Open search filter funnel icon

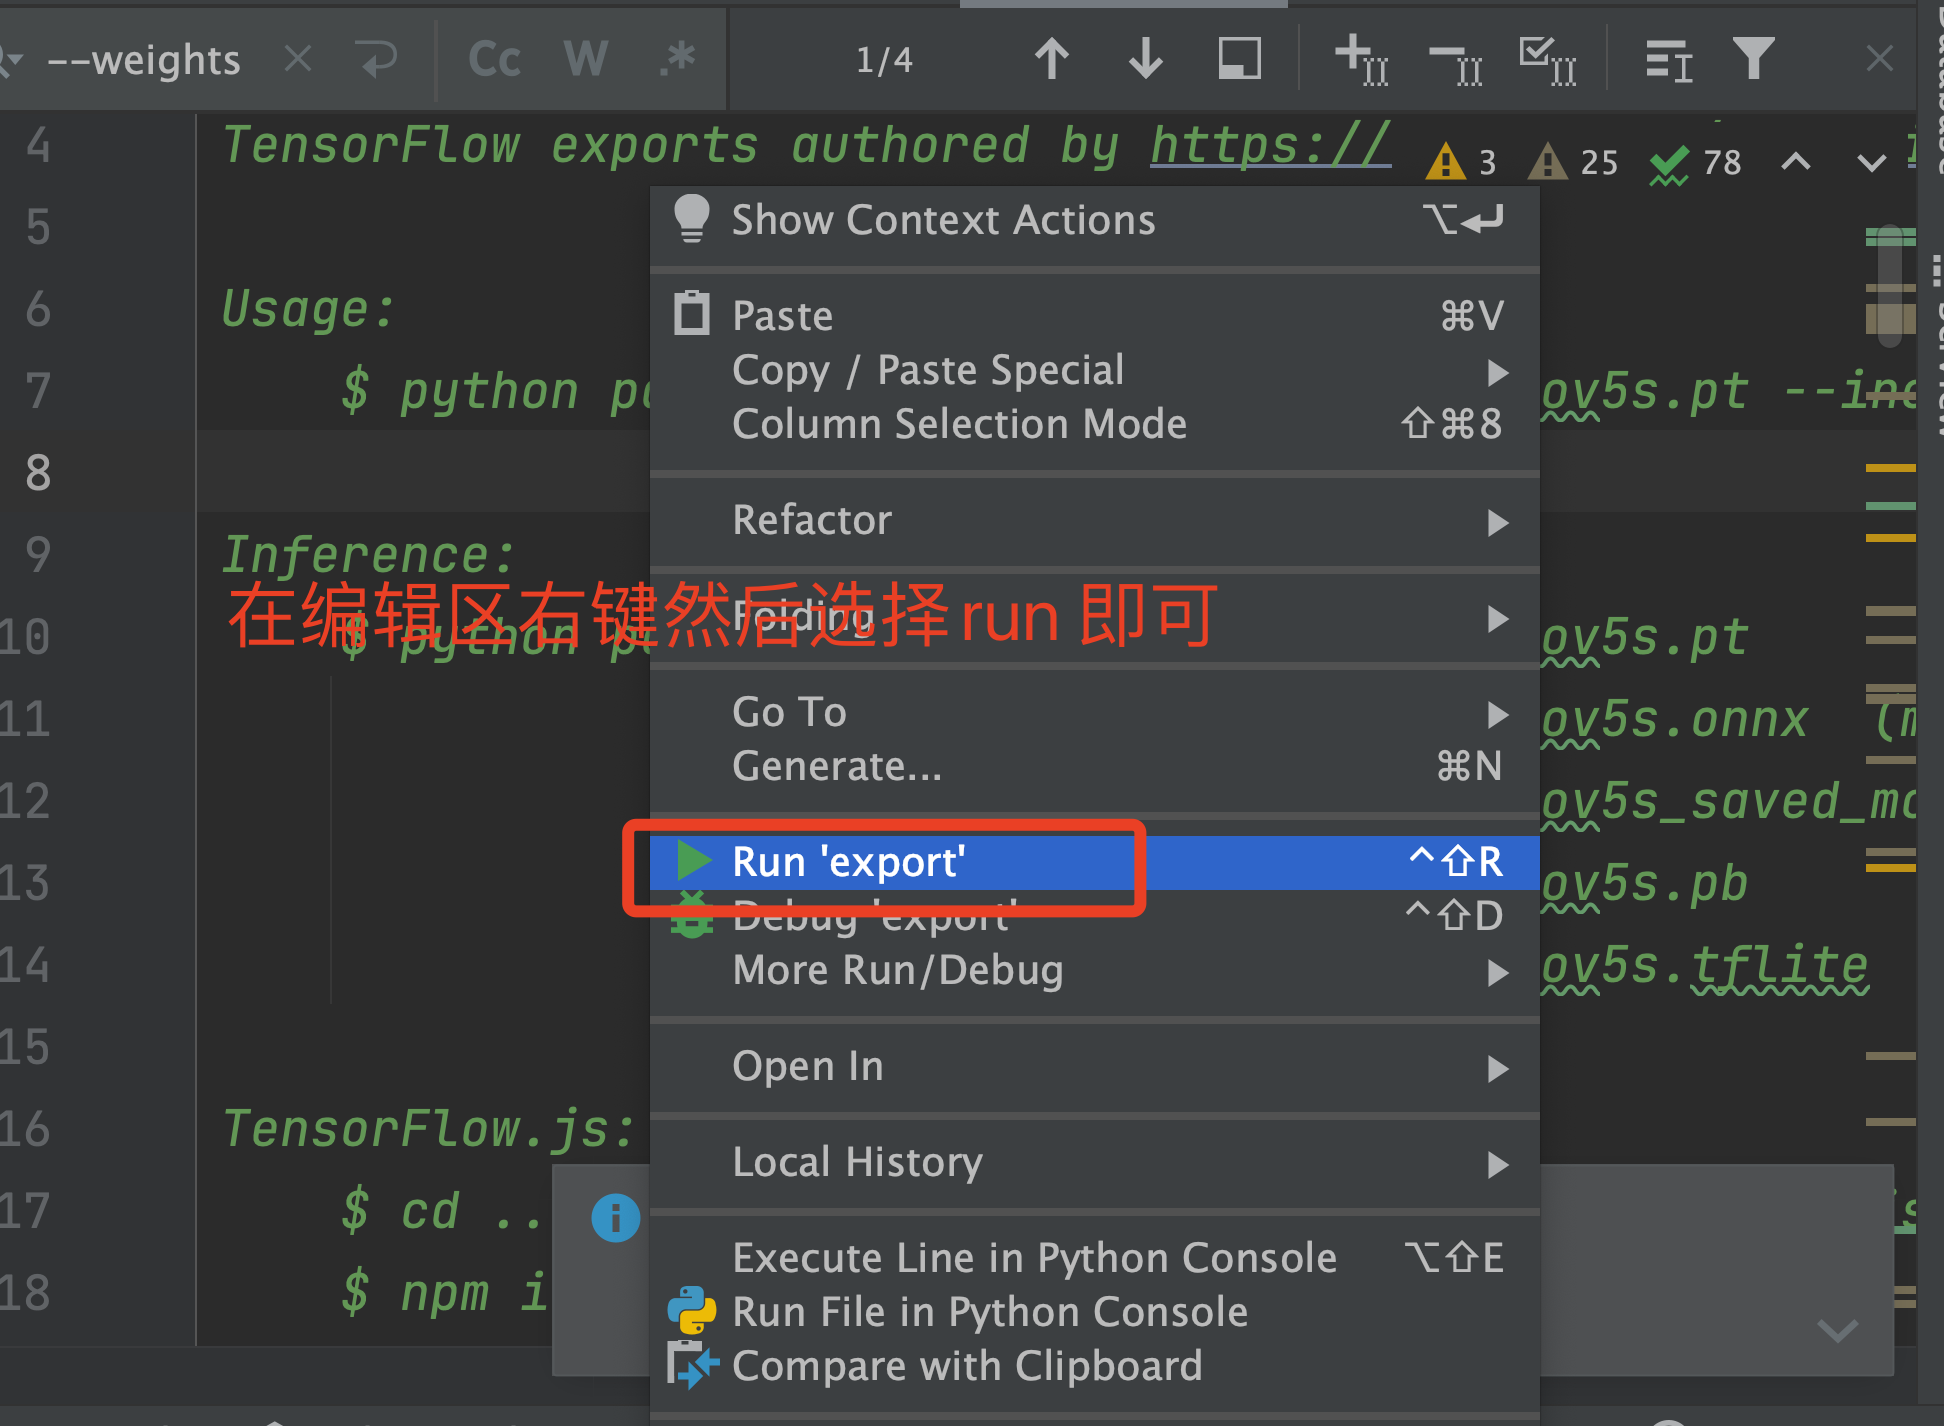coord(1754,58)
